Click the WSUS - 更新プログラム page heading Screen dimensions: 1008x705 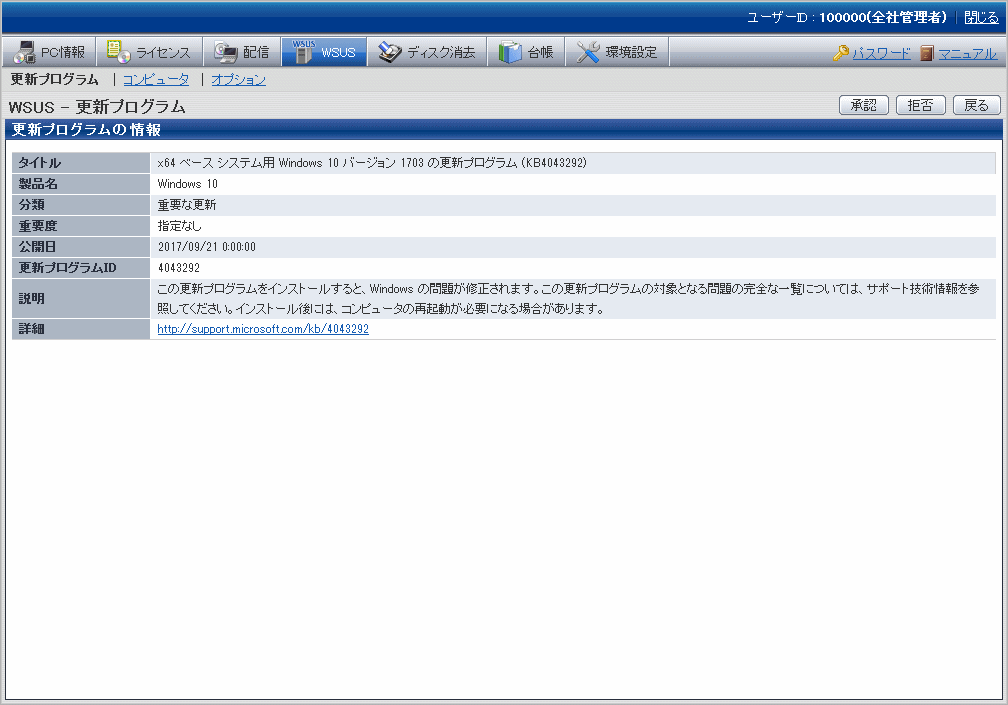[x=97, y=107]
